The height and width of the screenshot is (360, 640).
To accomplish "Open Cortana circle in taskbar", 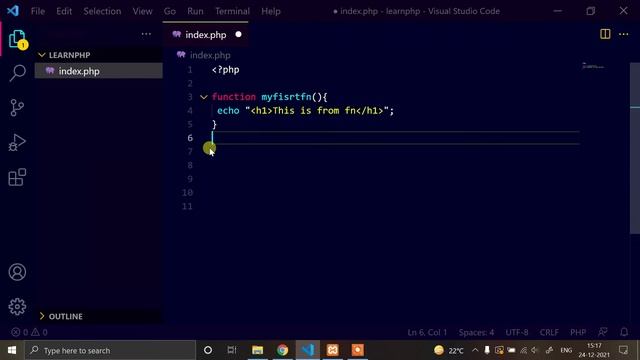I will pyautogui.click(x=208, y=350).
